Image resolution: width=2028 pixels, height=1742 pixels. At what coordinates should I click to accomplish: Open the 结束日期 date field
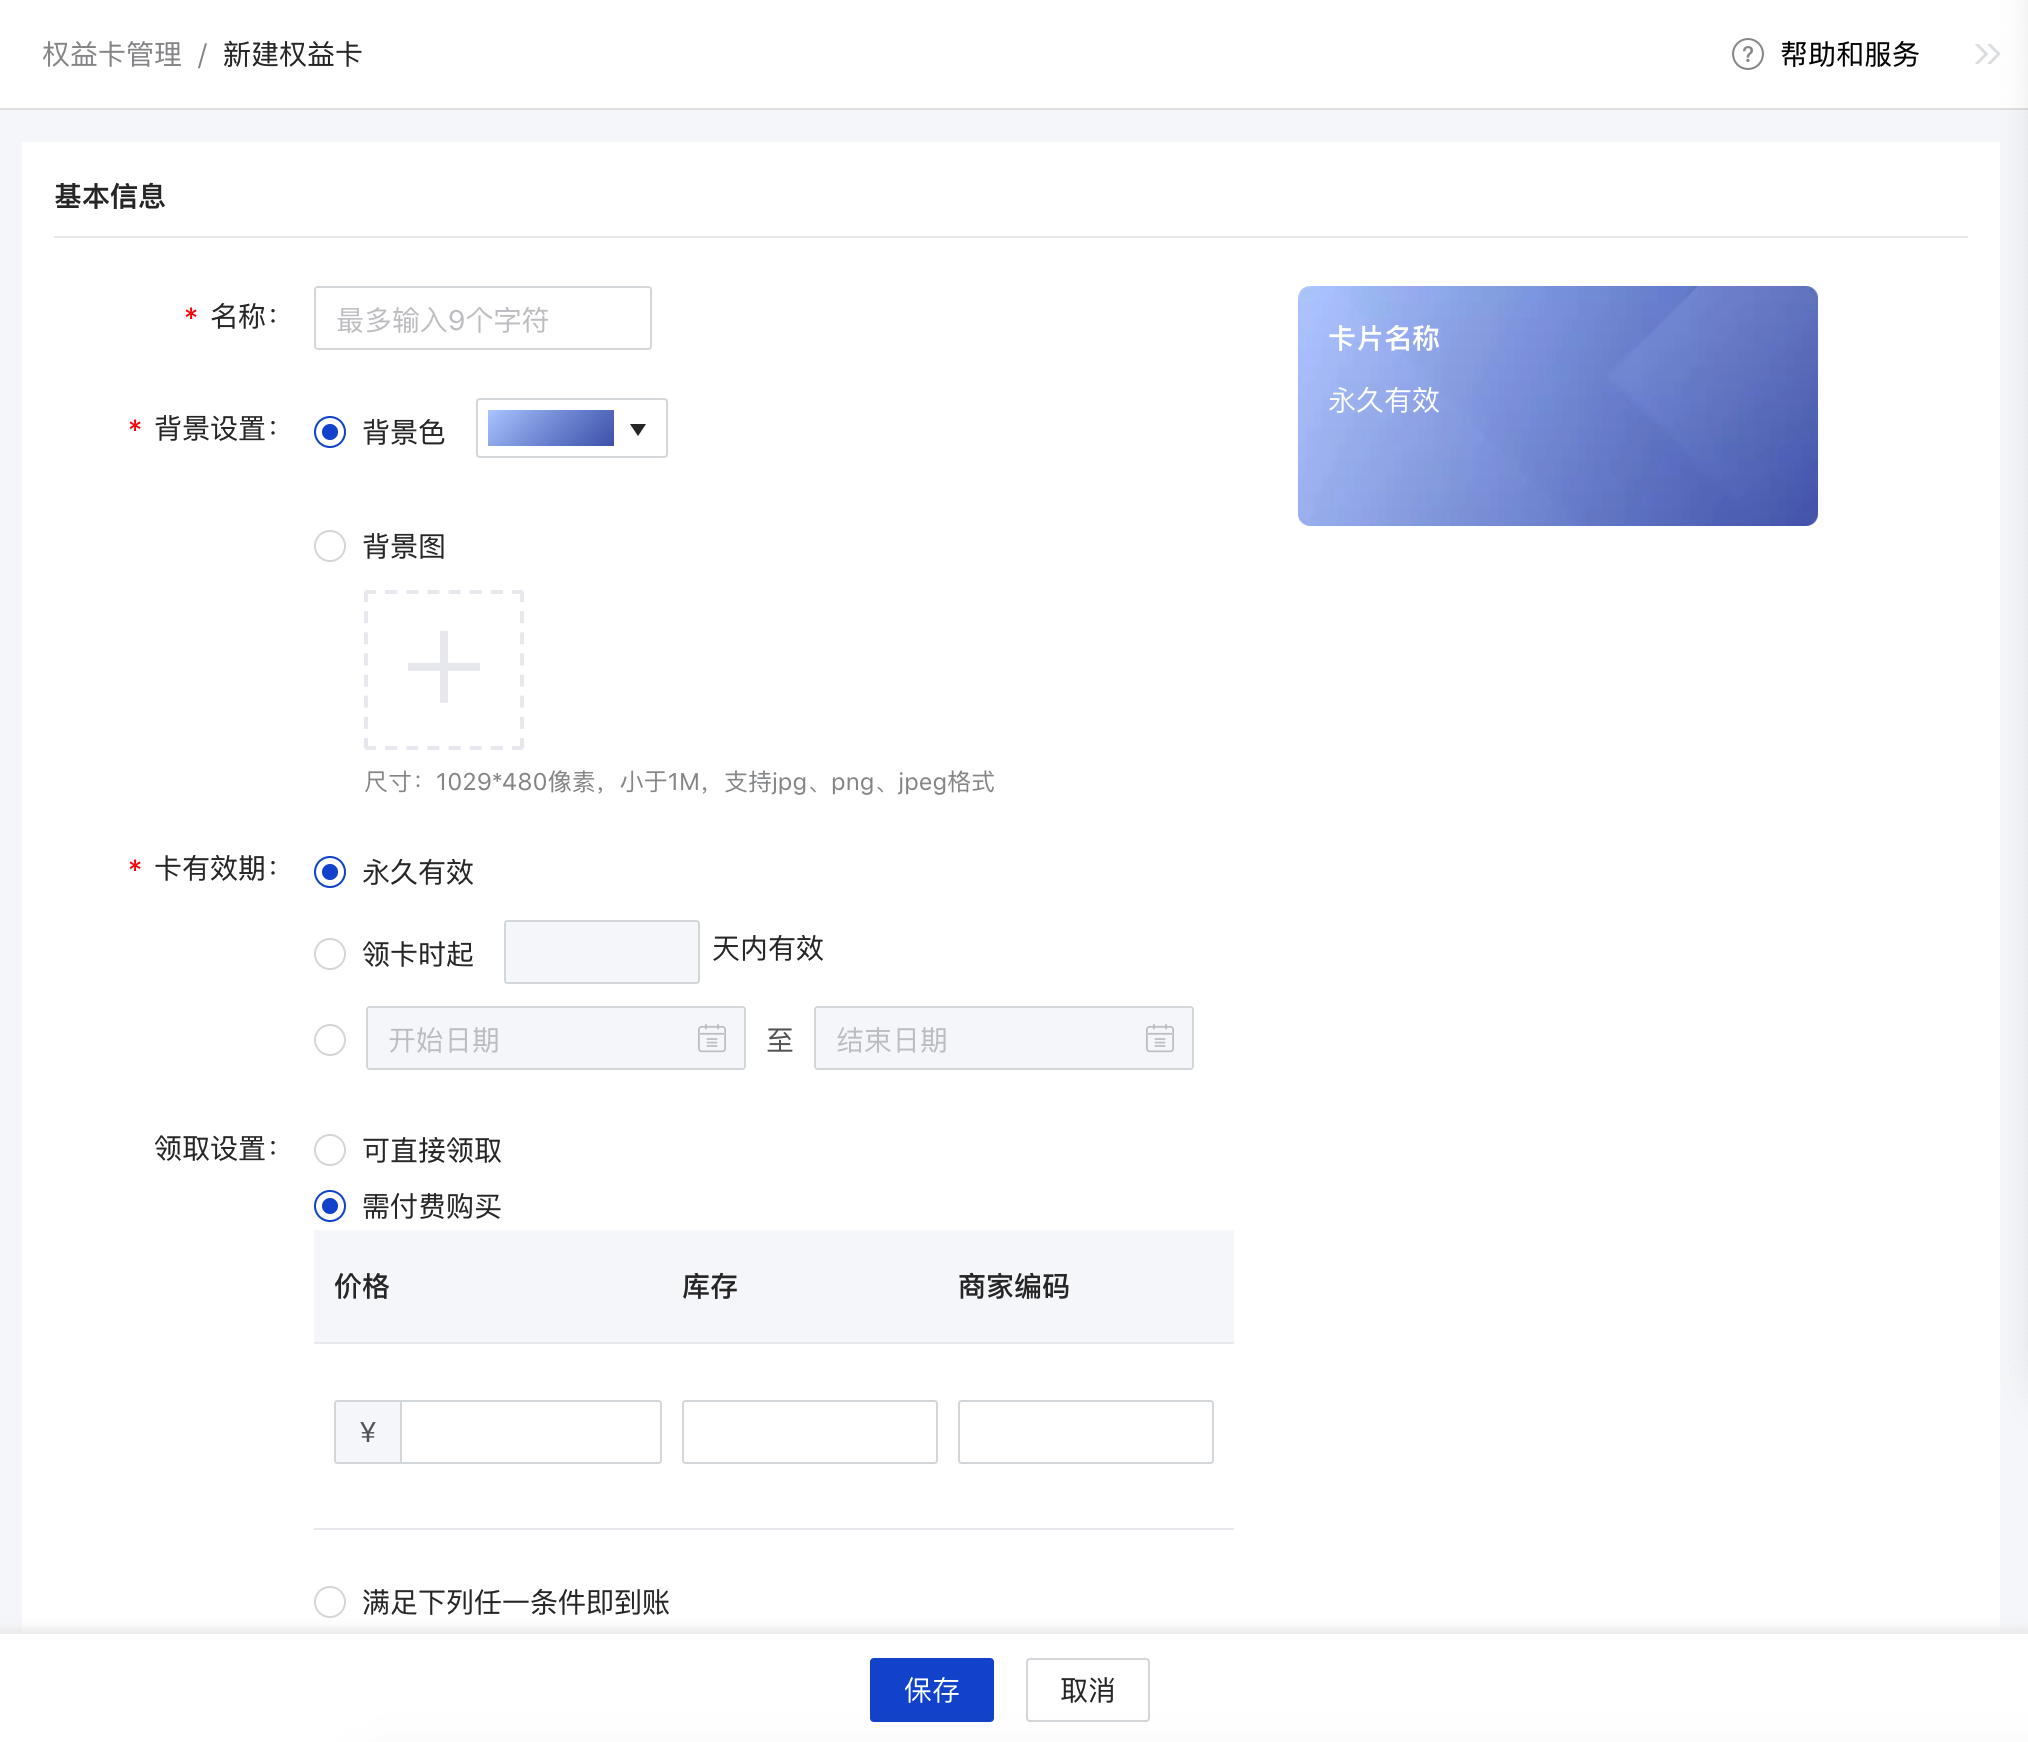(x=1004, y=1038)
